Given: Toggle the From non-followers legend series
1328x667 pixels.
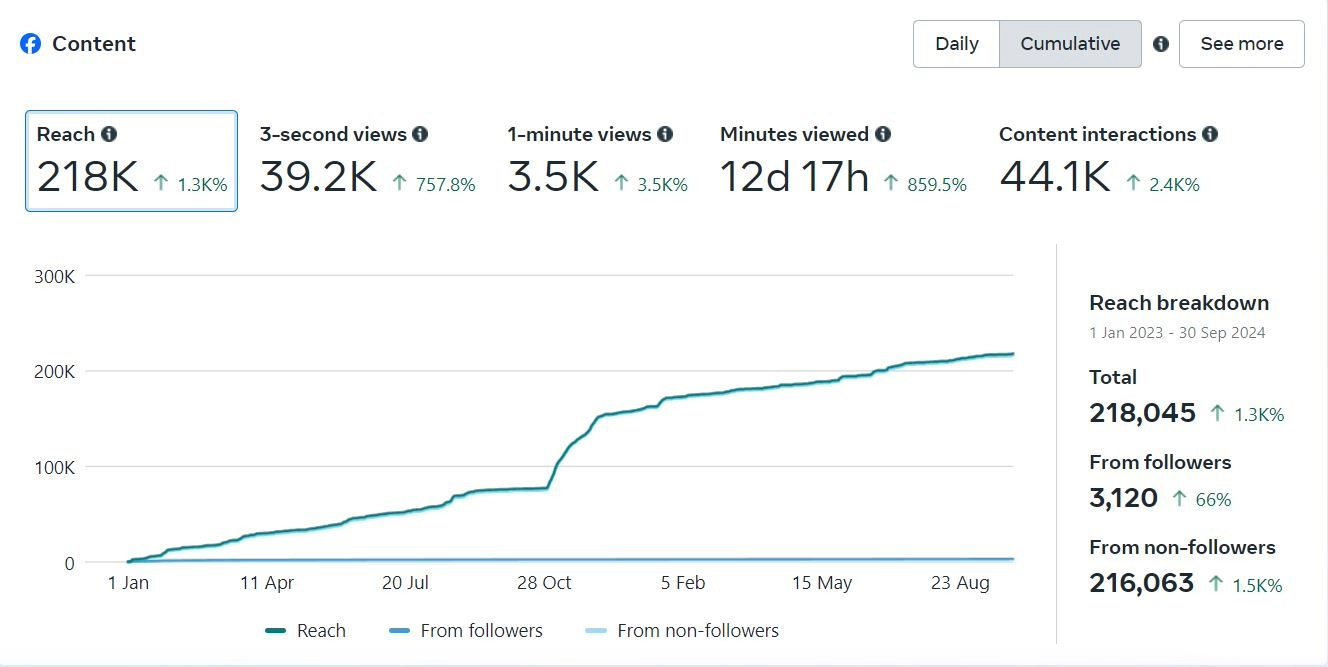Looking at the screenshot, I should [682, 631].
